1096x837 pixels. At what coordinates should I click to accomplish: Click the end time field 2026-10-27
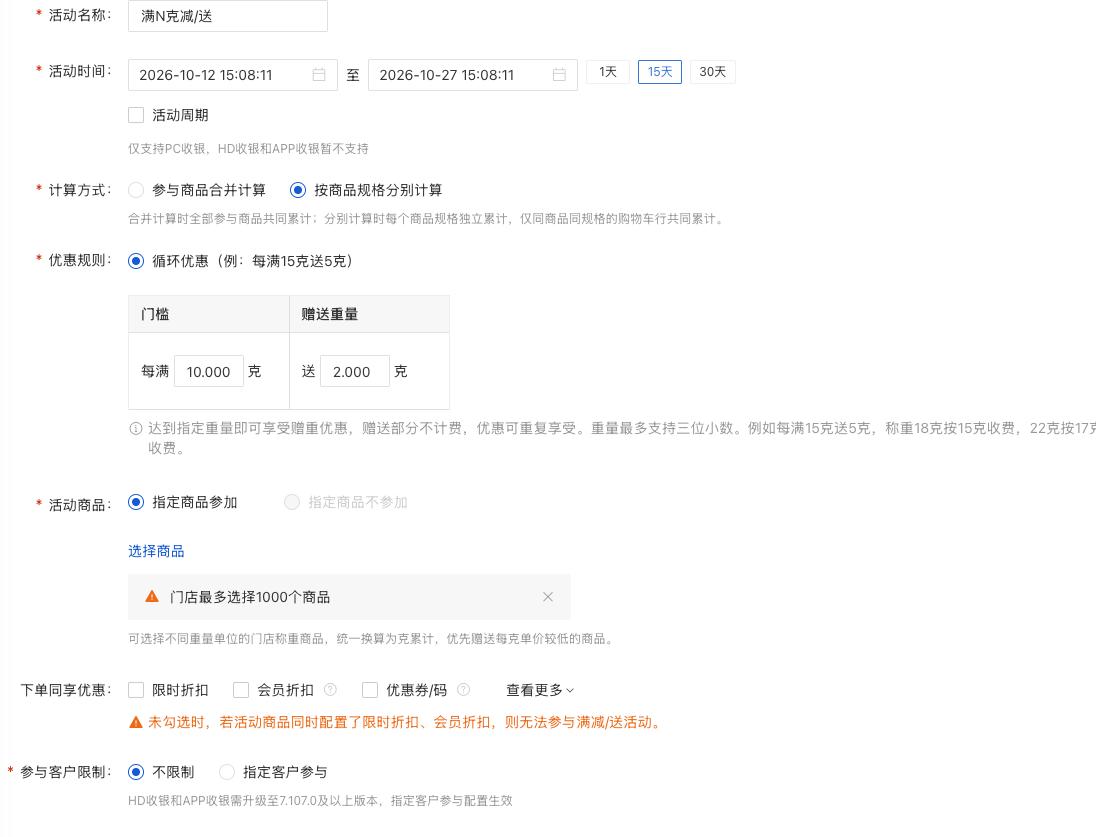click(x=473, y=75)
